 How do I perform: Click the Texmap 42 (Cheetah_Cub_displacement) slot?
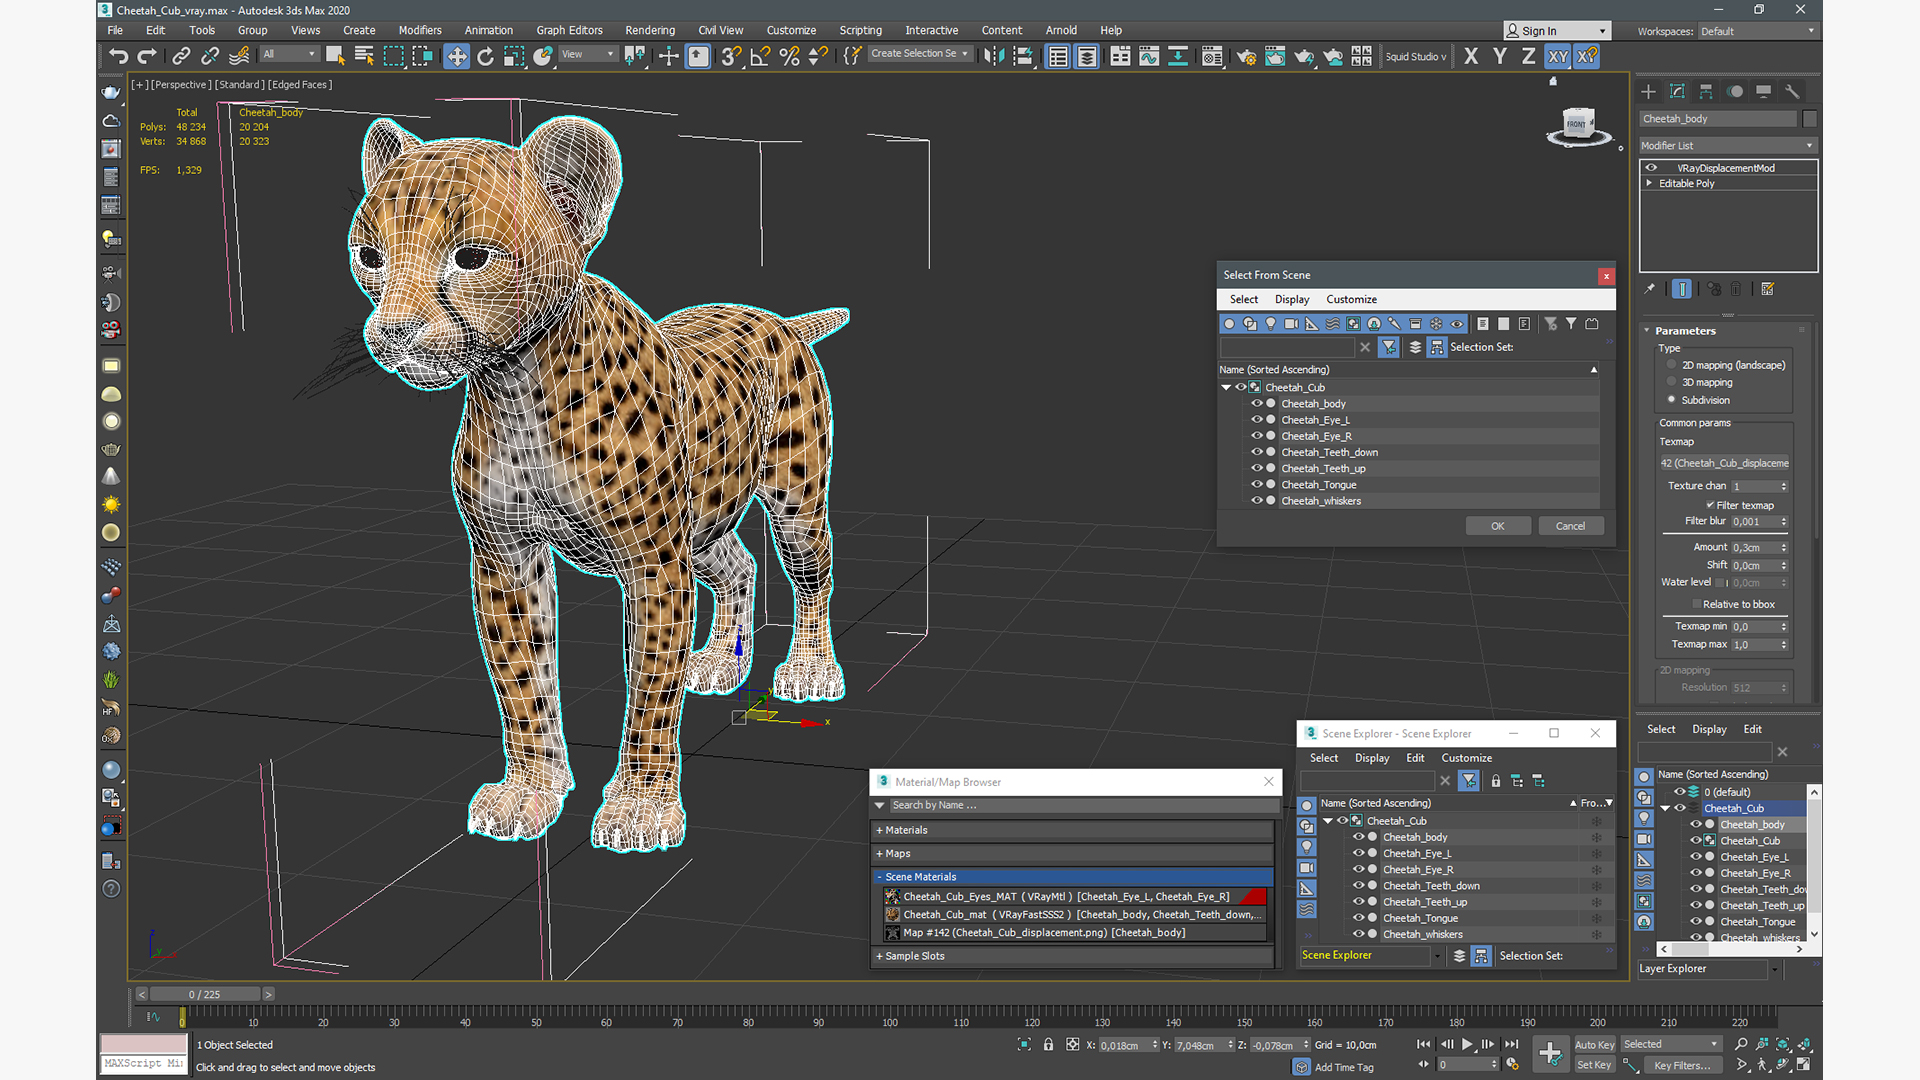click(x=1724, y=463)
